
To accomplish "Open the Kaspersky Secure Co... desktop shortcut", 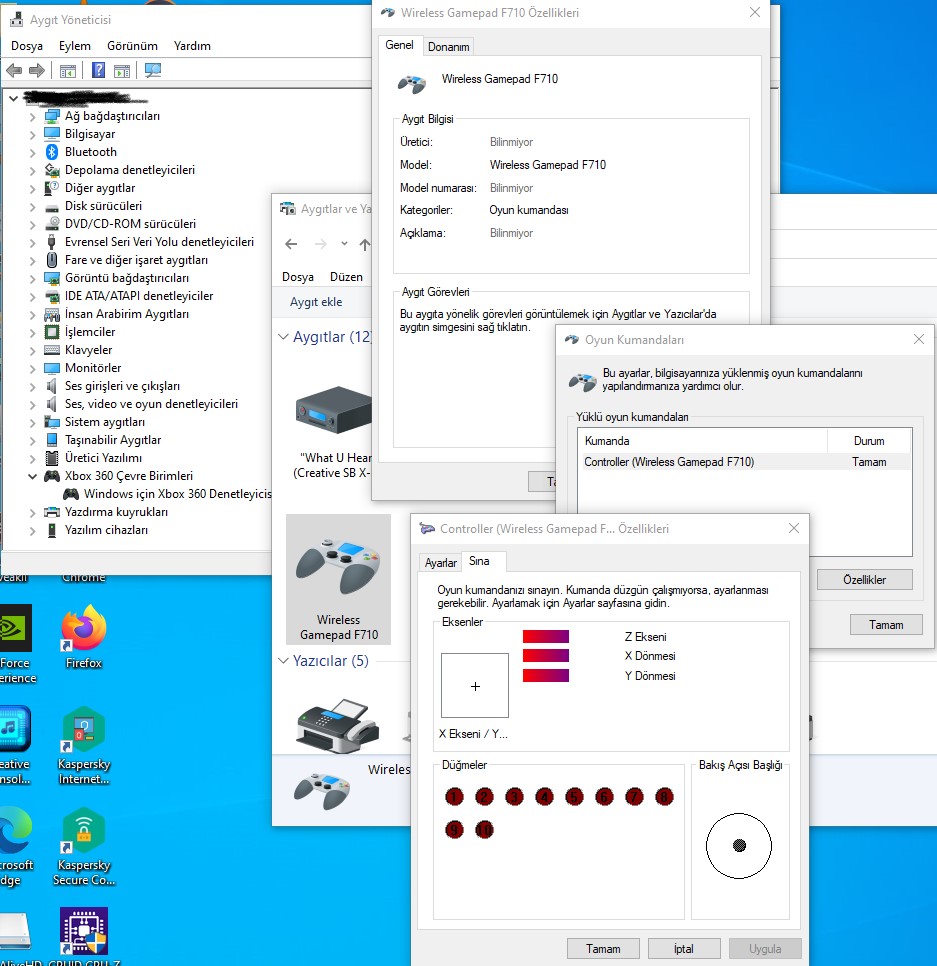I will pos(84,847).
